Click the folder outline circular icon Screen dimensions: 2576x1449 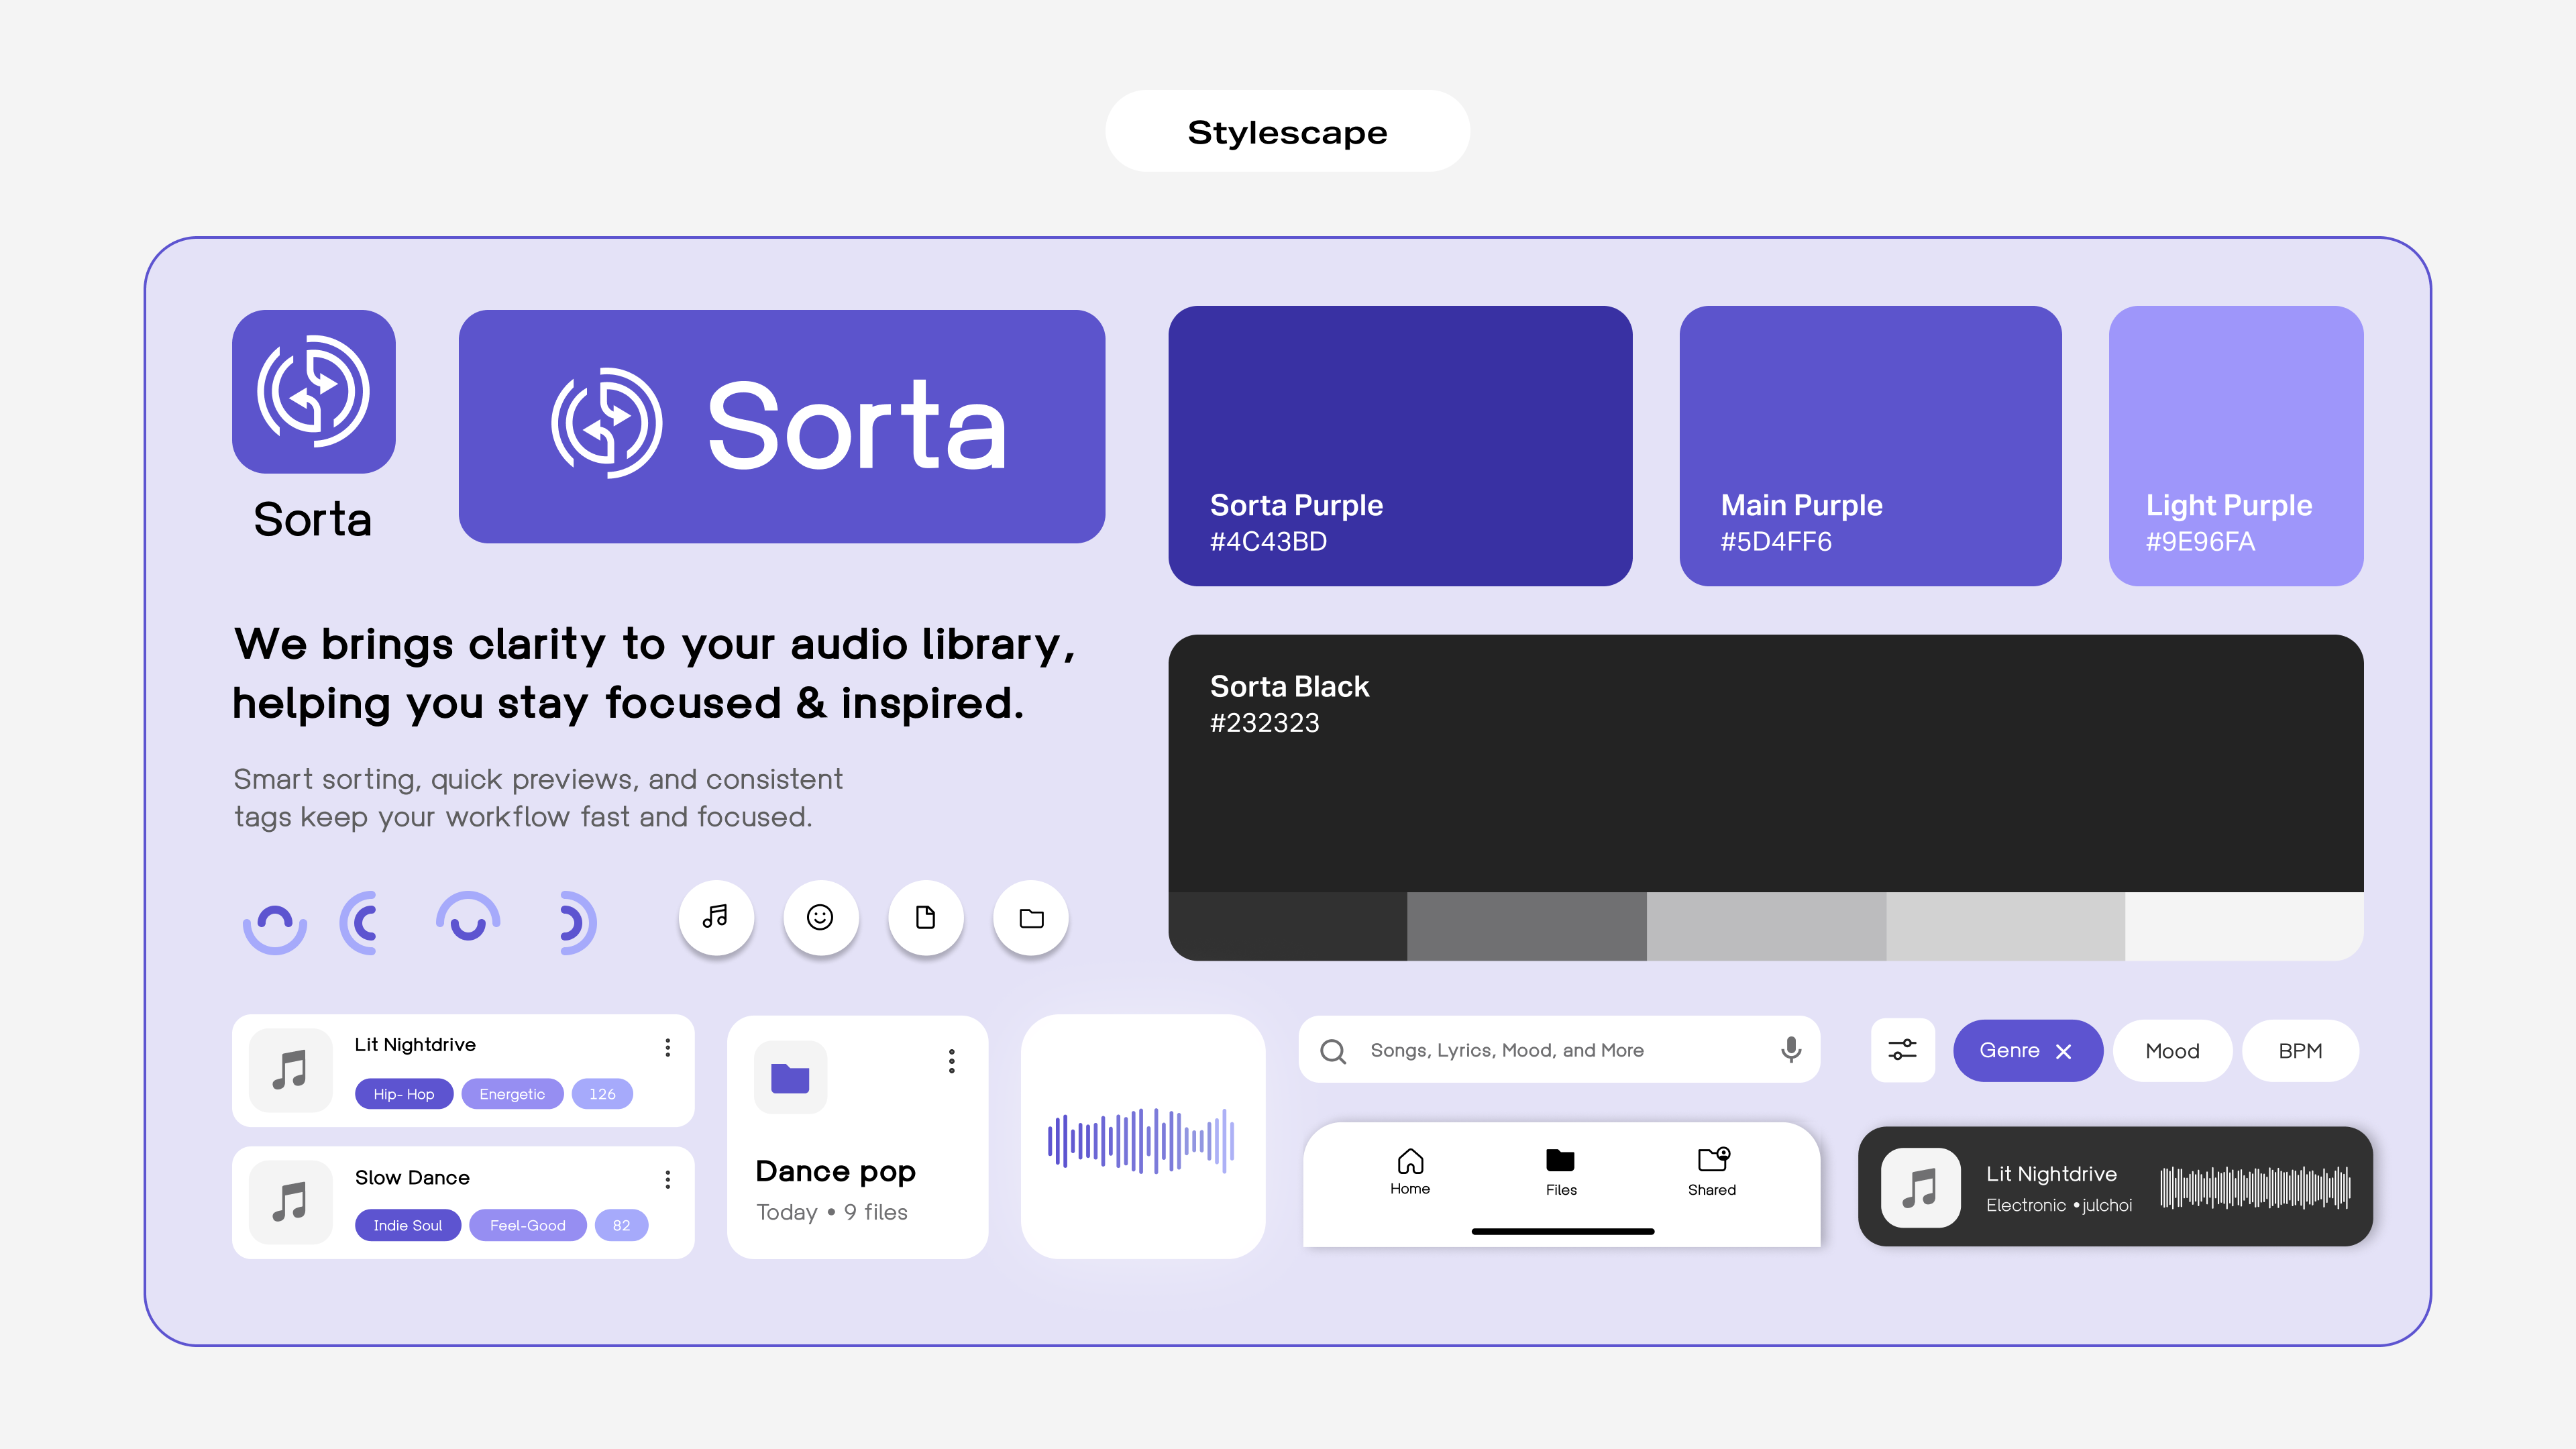pyautogui.click(x=1031, y=917)
